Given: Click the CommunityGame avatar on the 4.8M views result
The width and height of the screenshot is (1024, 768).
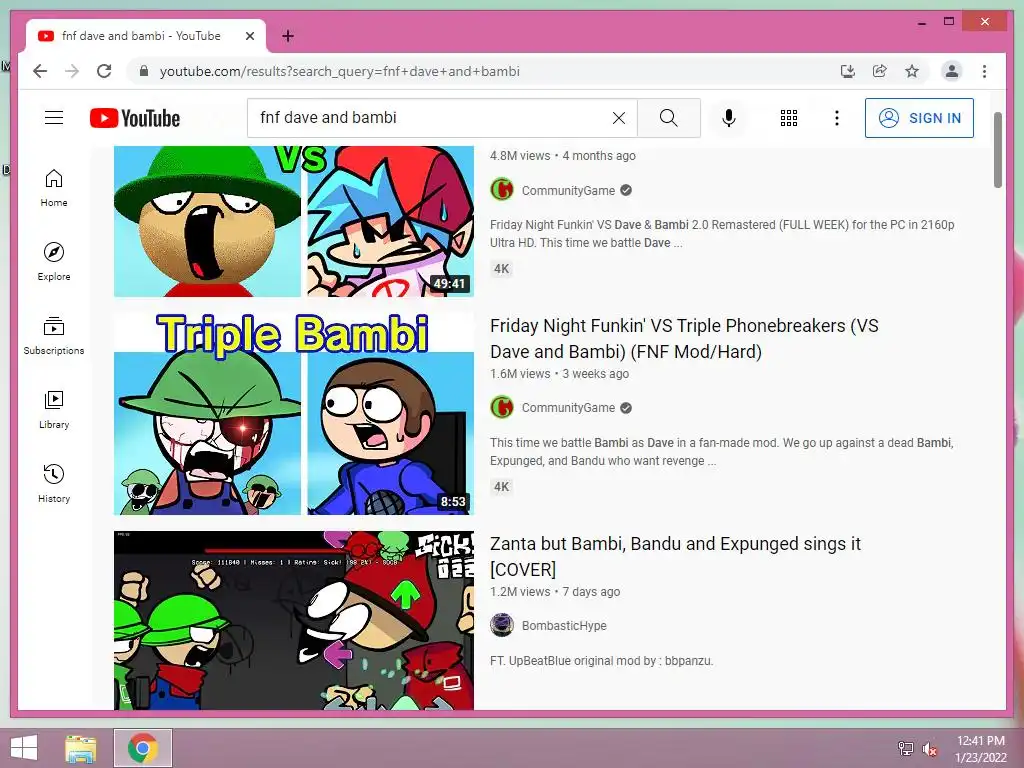Looking at the screenshot, I should 502,190.
